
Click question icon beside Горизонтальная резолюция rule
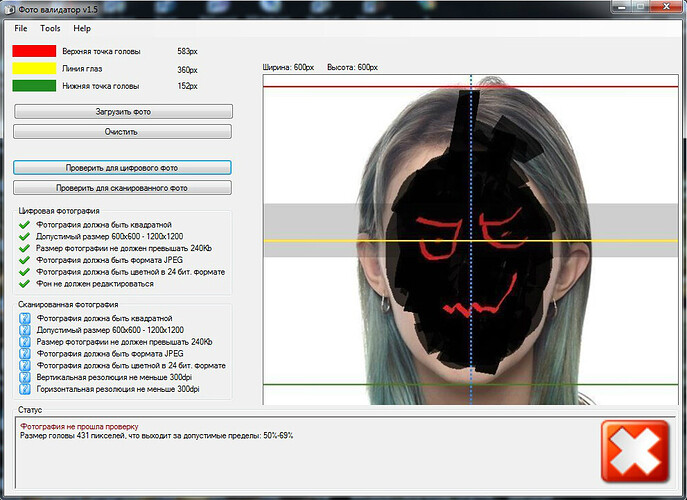[25, 389]
